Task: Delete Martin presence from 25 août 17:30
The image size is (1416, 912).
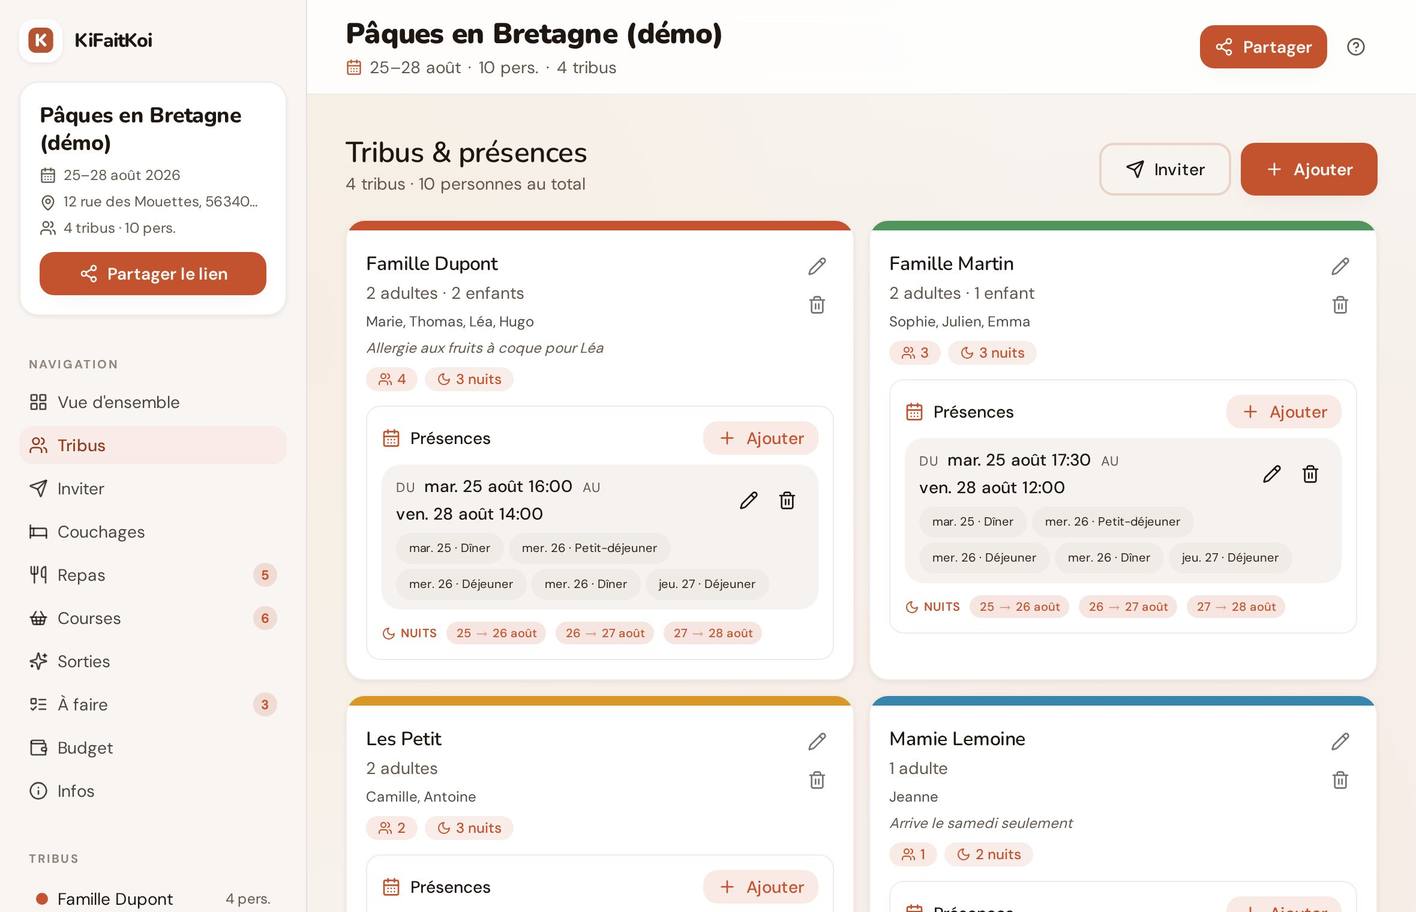Action: click(1310, 474)
